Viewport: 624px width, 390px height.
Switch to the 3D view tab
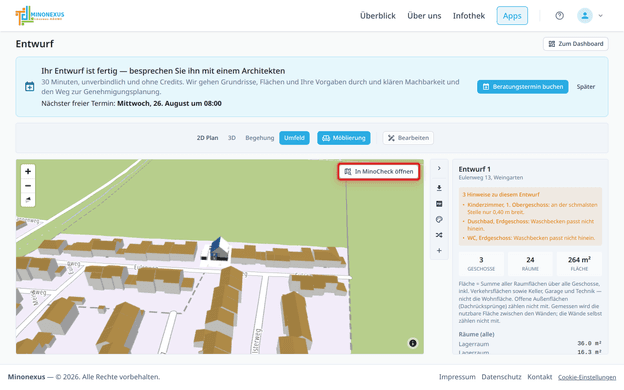(x=232, y=138)
